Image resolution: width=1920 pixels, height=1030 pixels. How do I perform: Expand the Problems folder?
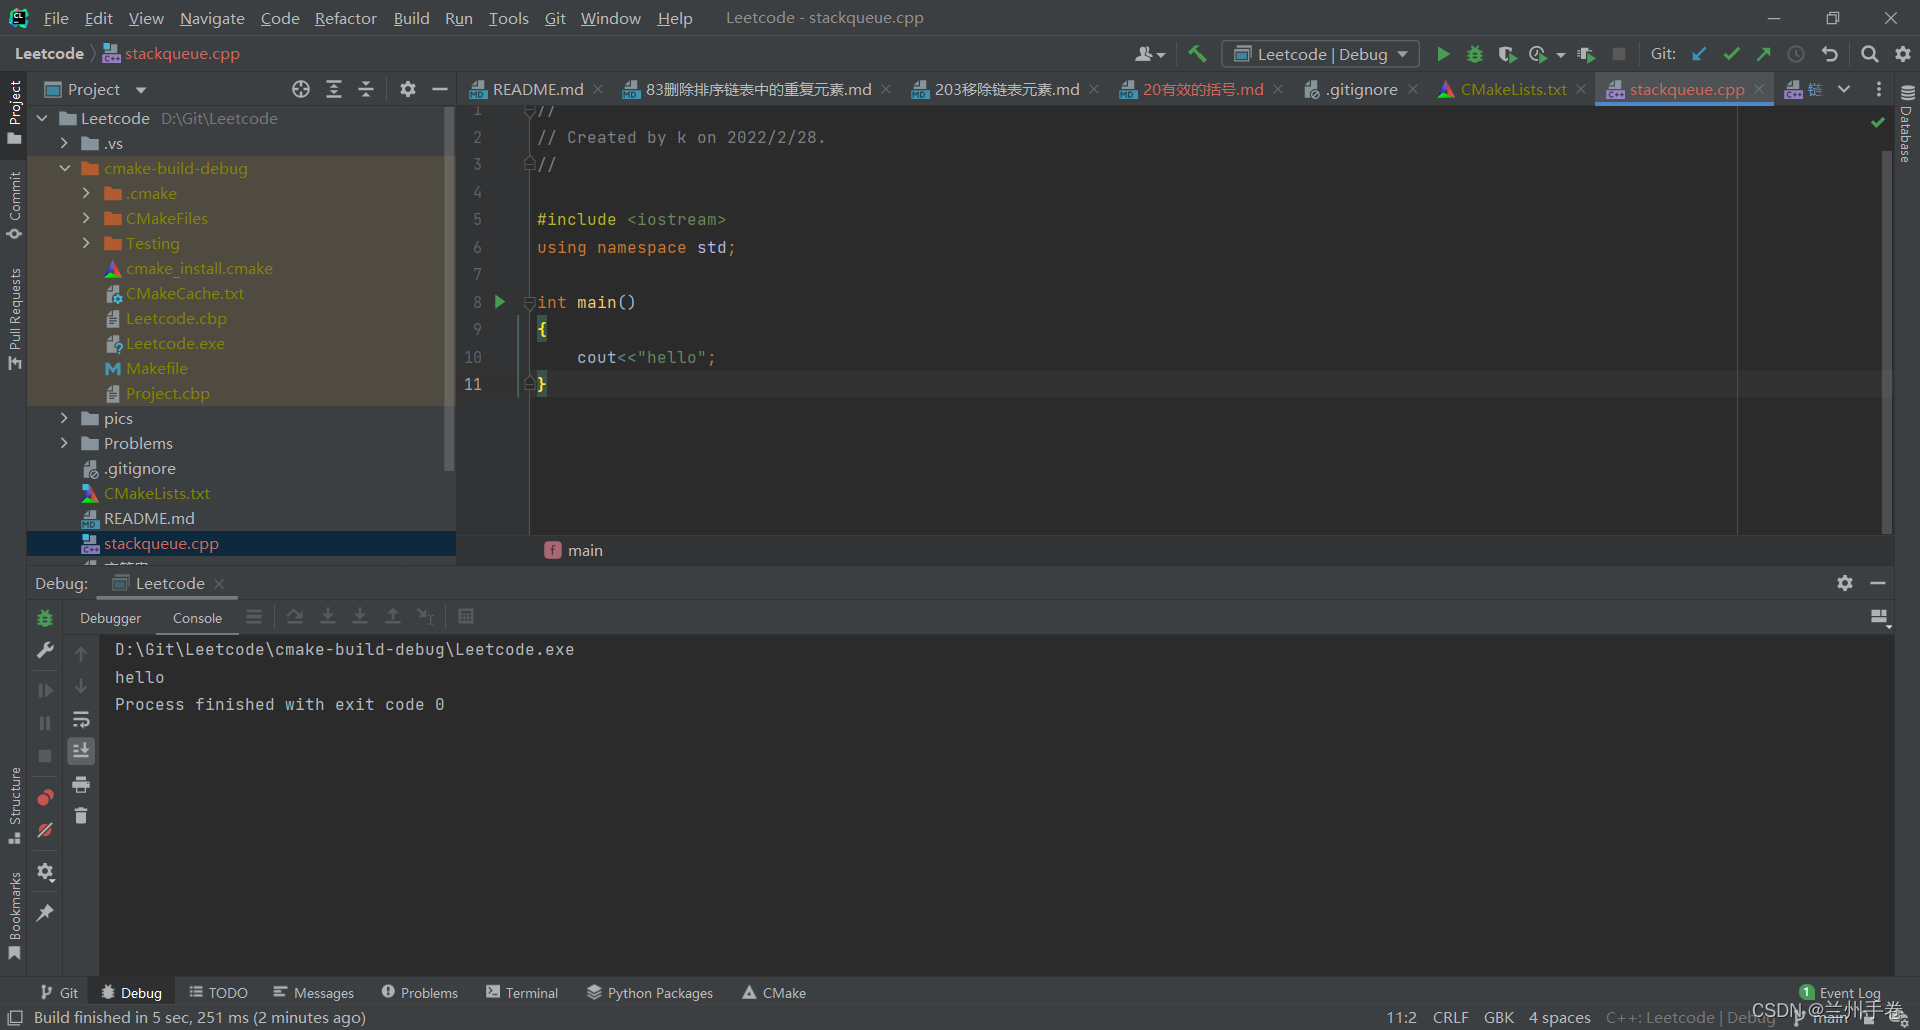[65, 443]
